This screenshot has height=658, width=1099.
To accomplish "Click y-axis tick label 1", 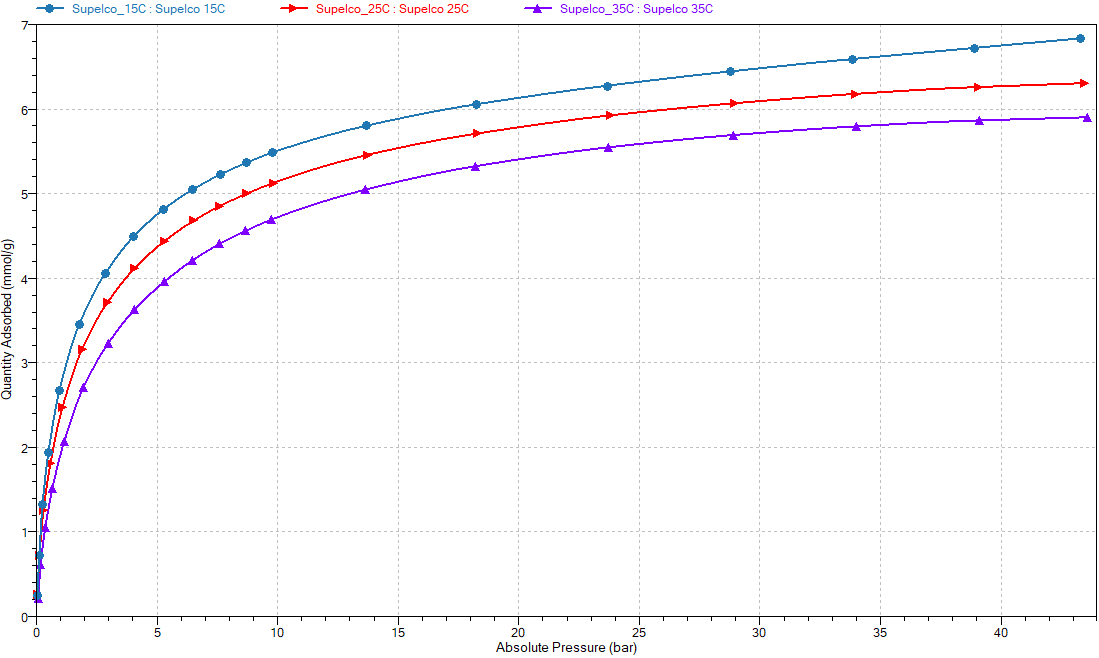I will [25, 532].
